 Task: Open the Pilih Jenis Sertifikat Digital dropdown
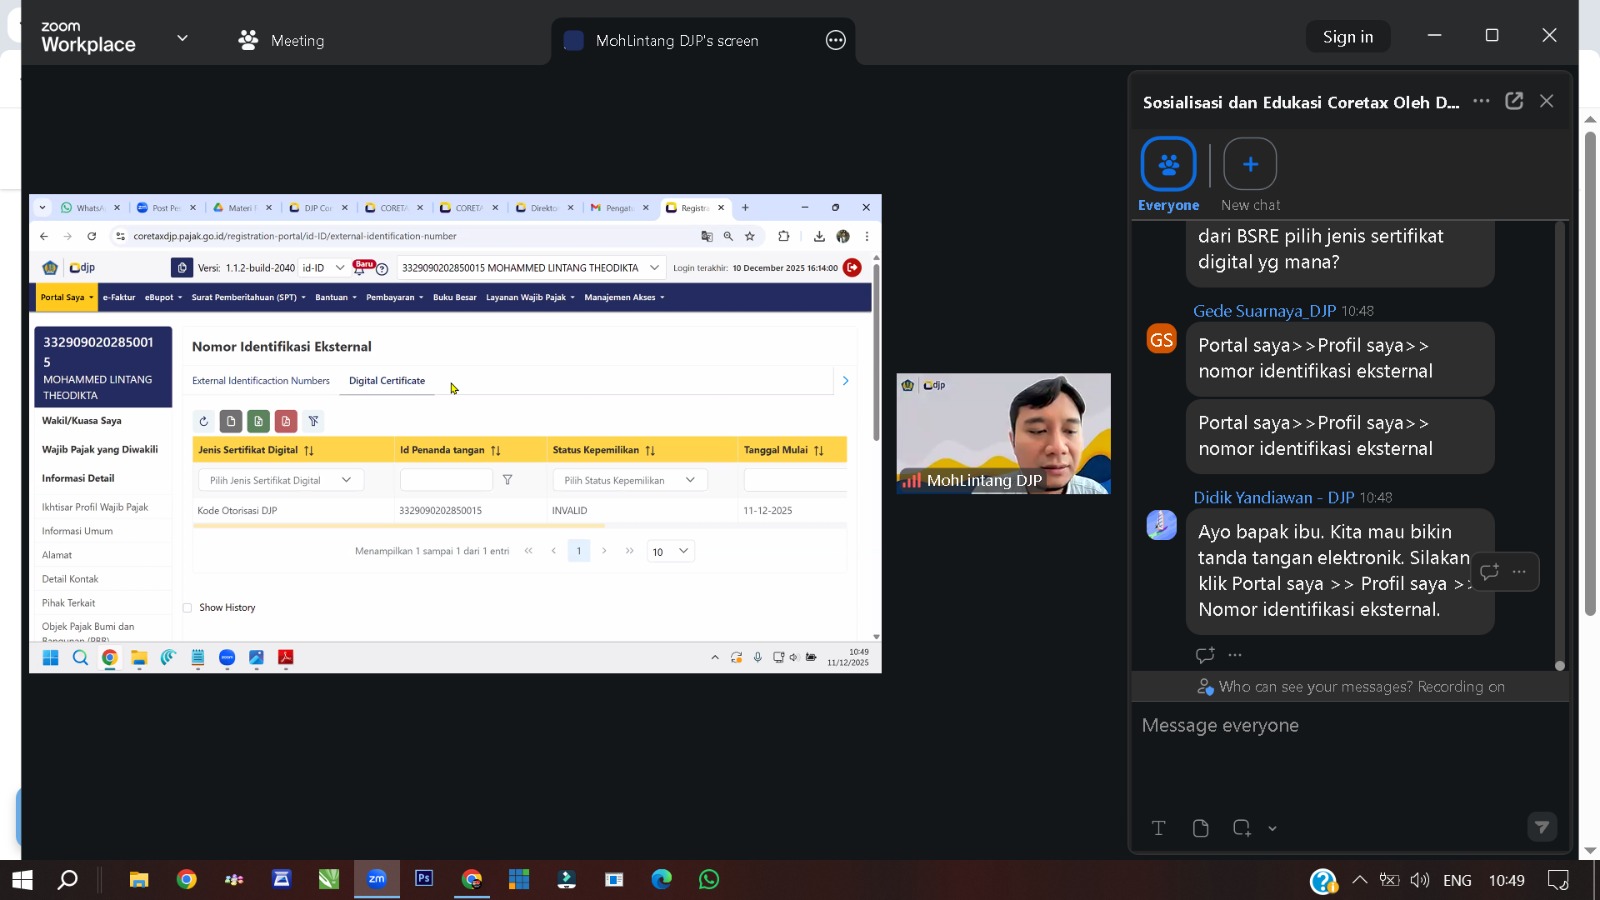click(x=280, y=480)
